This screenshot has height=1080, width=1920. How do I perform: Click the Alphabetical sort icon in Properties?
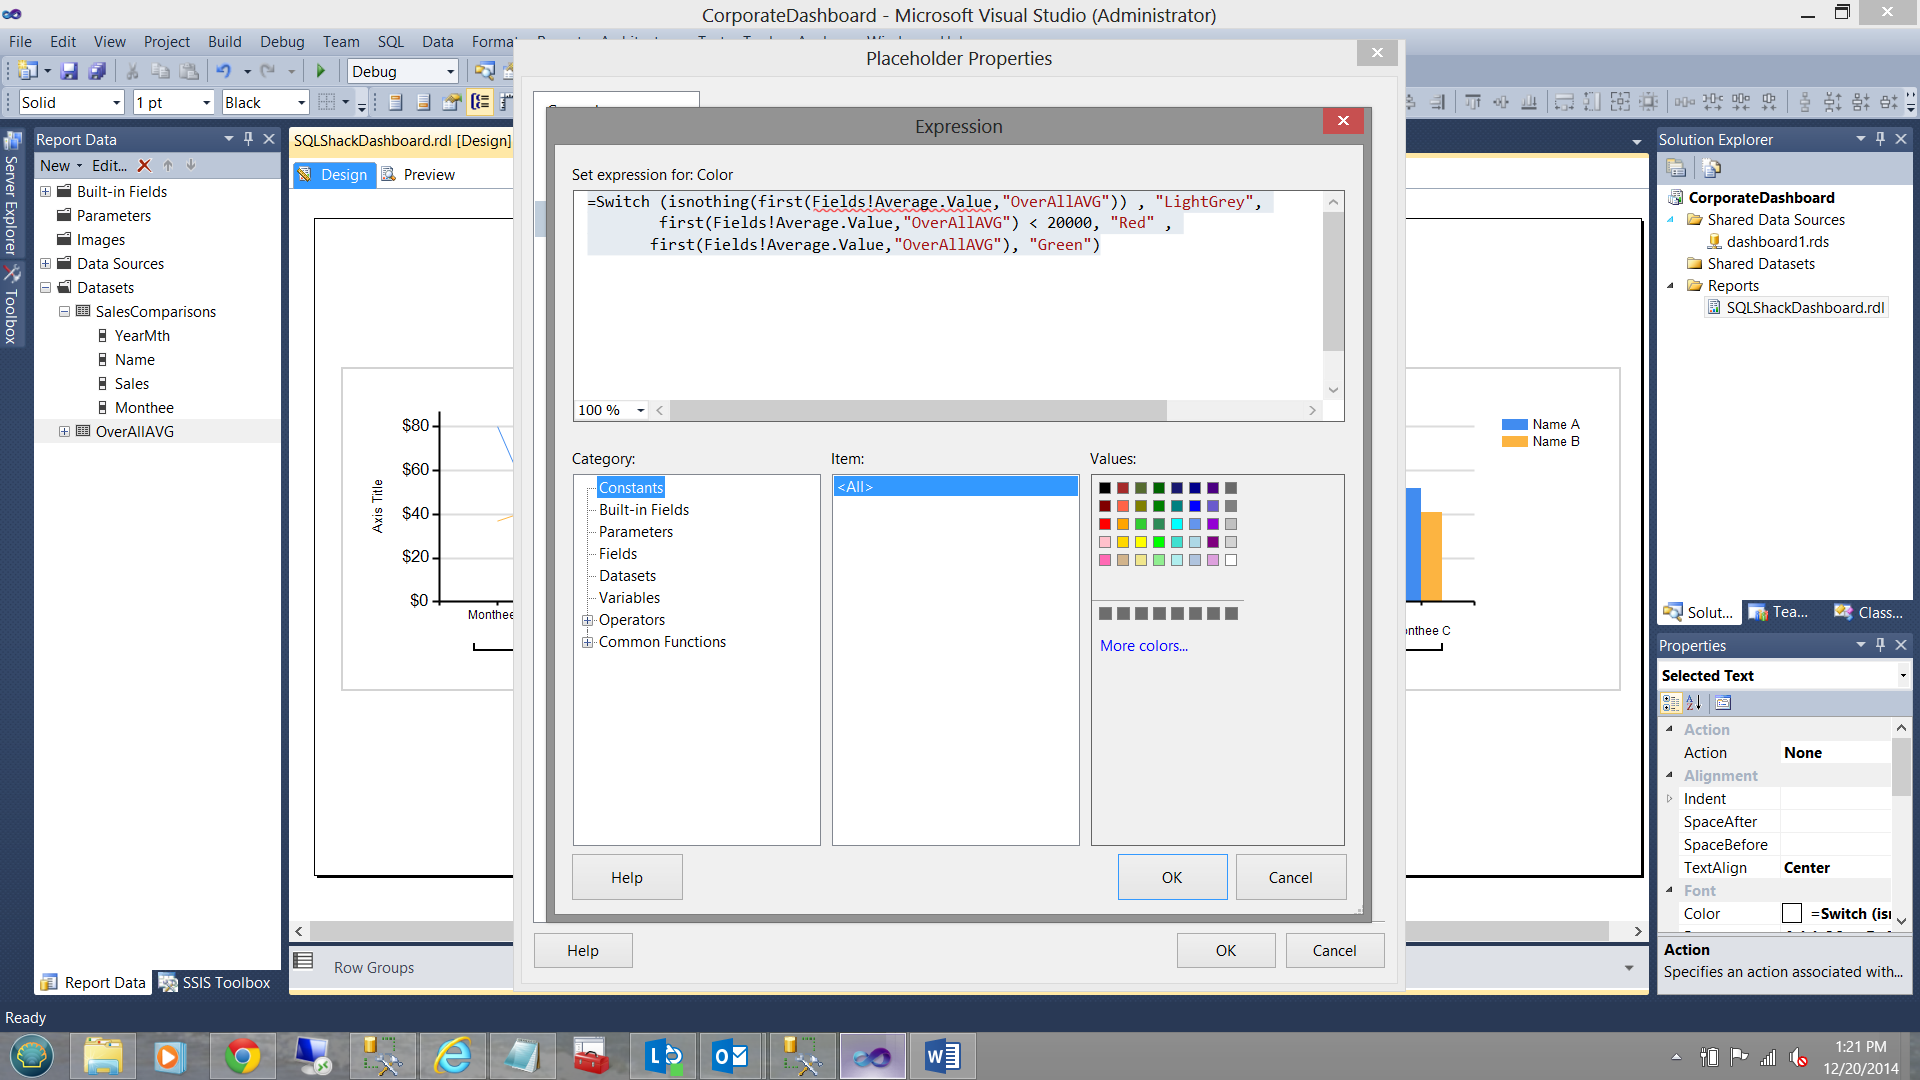[1693, 703]
